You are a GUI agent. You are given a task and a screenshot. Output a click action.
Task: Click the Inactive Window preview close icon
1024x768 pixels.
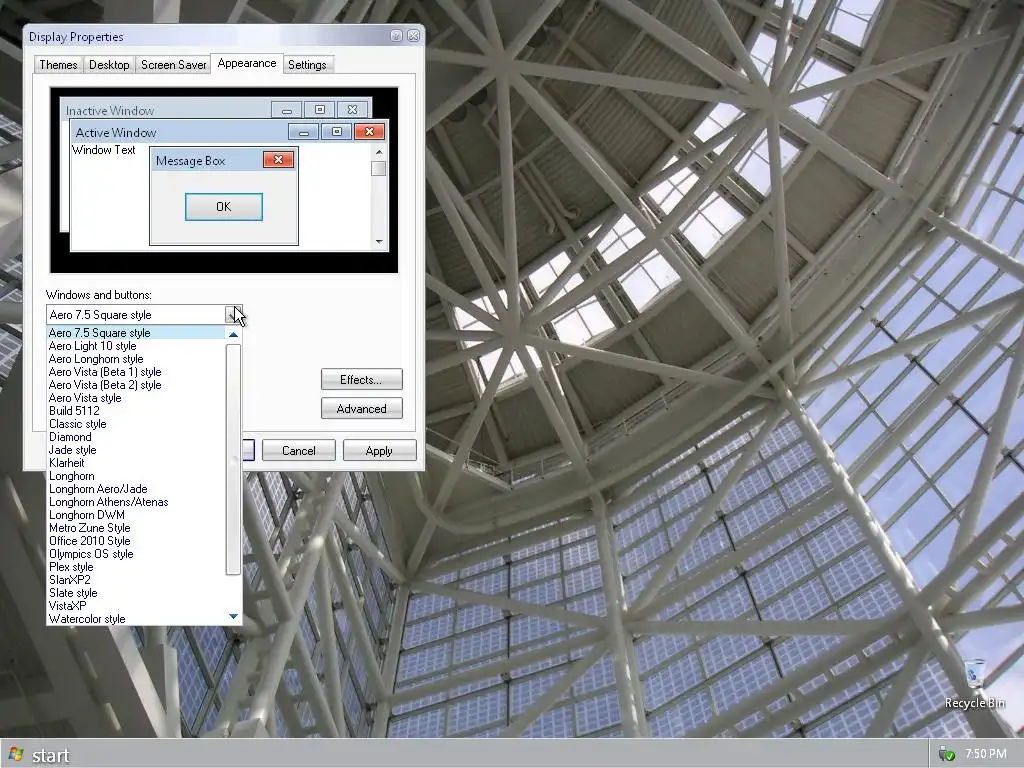tap(352, 110)
